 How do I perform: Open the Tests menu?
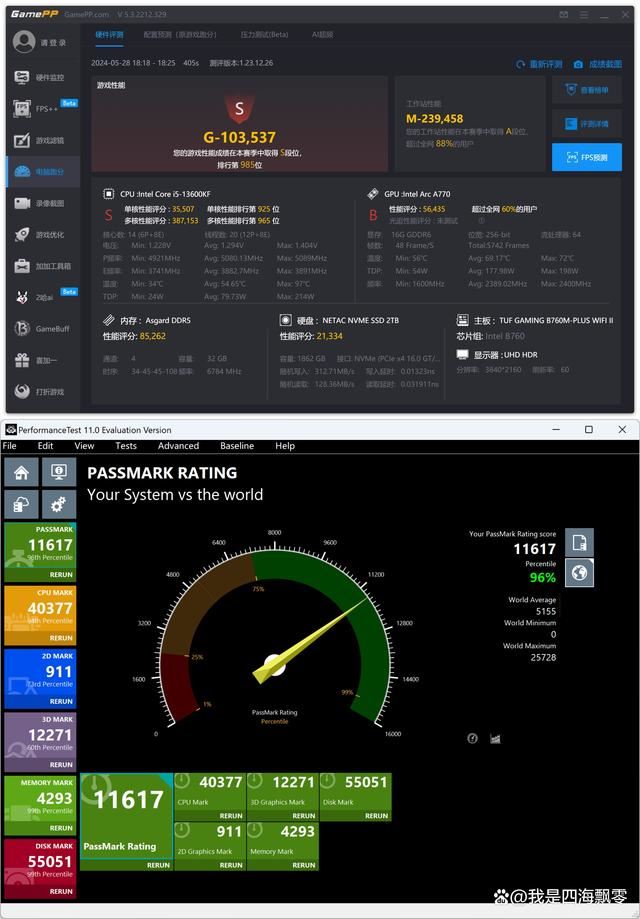tap(126, 446)
